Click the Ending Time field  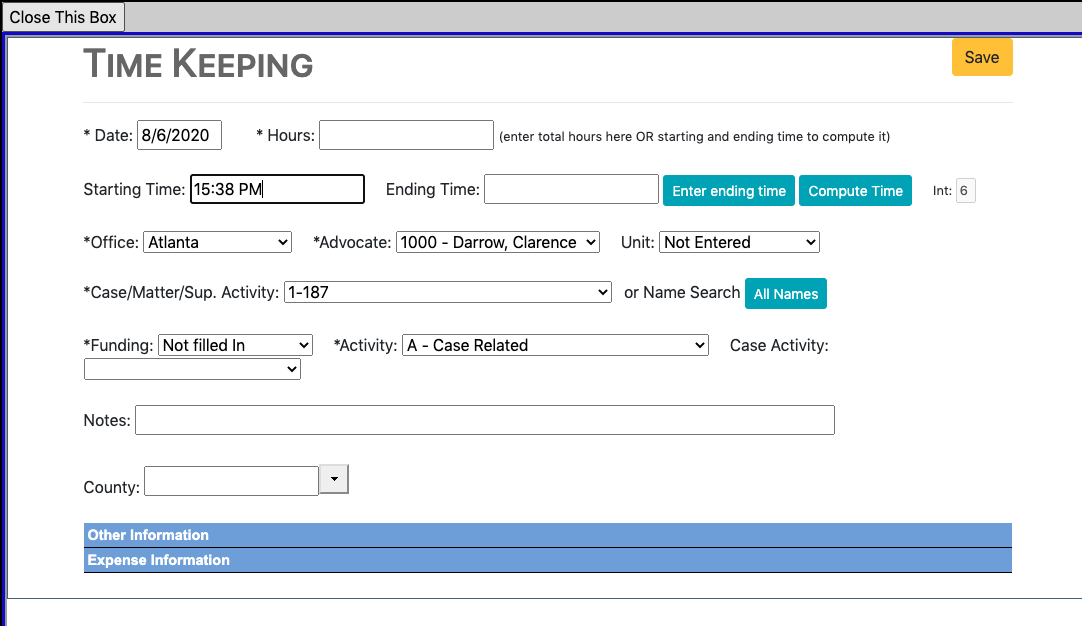(x=570, y=189)
